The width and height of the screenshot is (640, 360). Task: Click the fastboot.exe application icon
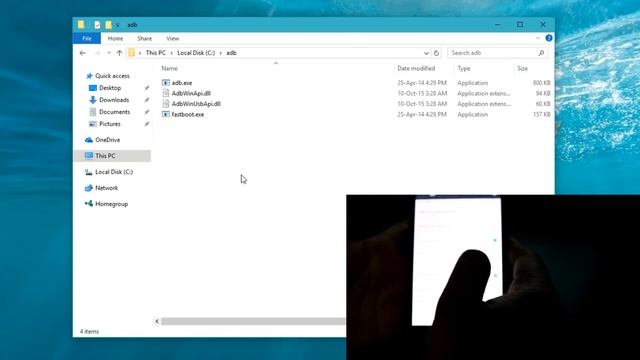166,115
